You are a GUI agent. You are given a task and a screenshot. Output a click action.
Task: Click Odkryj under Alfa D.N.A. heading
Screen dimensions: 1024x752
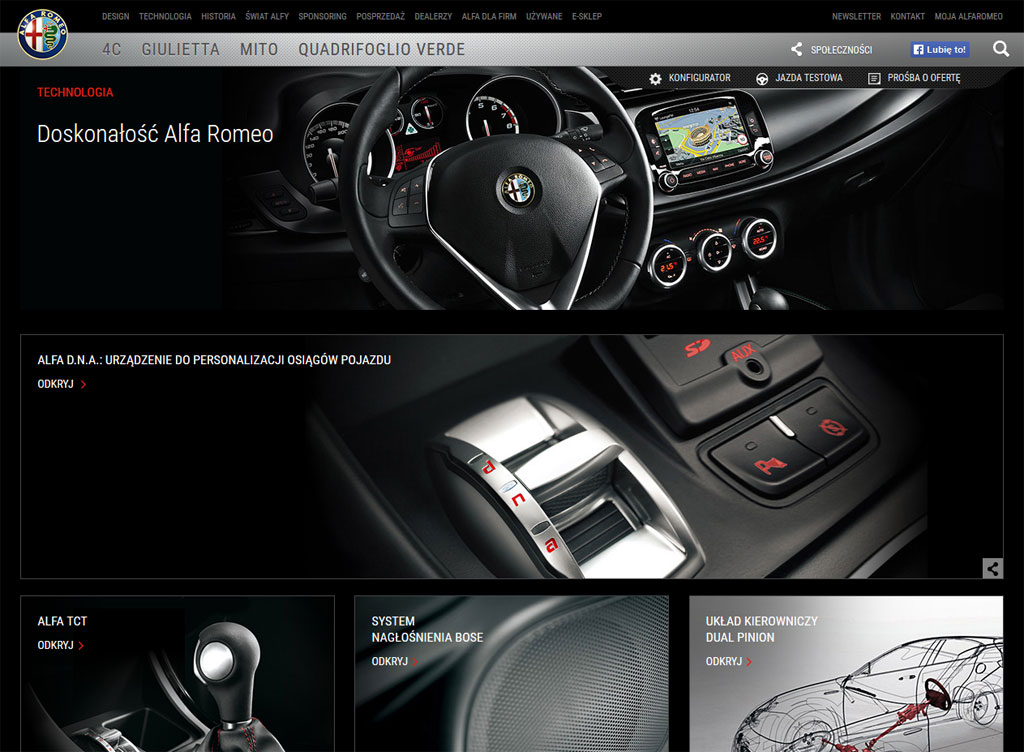pyautogui.click(x=62, y=384)
